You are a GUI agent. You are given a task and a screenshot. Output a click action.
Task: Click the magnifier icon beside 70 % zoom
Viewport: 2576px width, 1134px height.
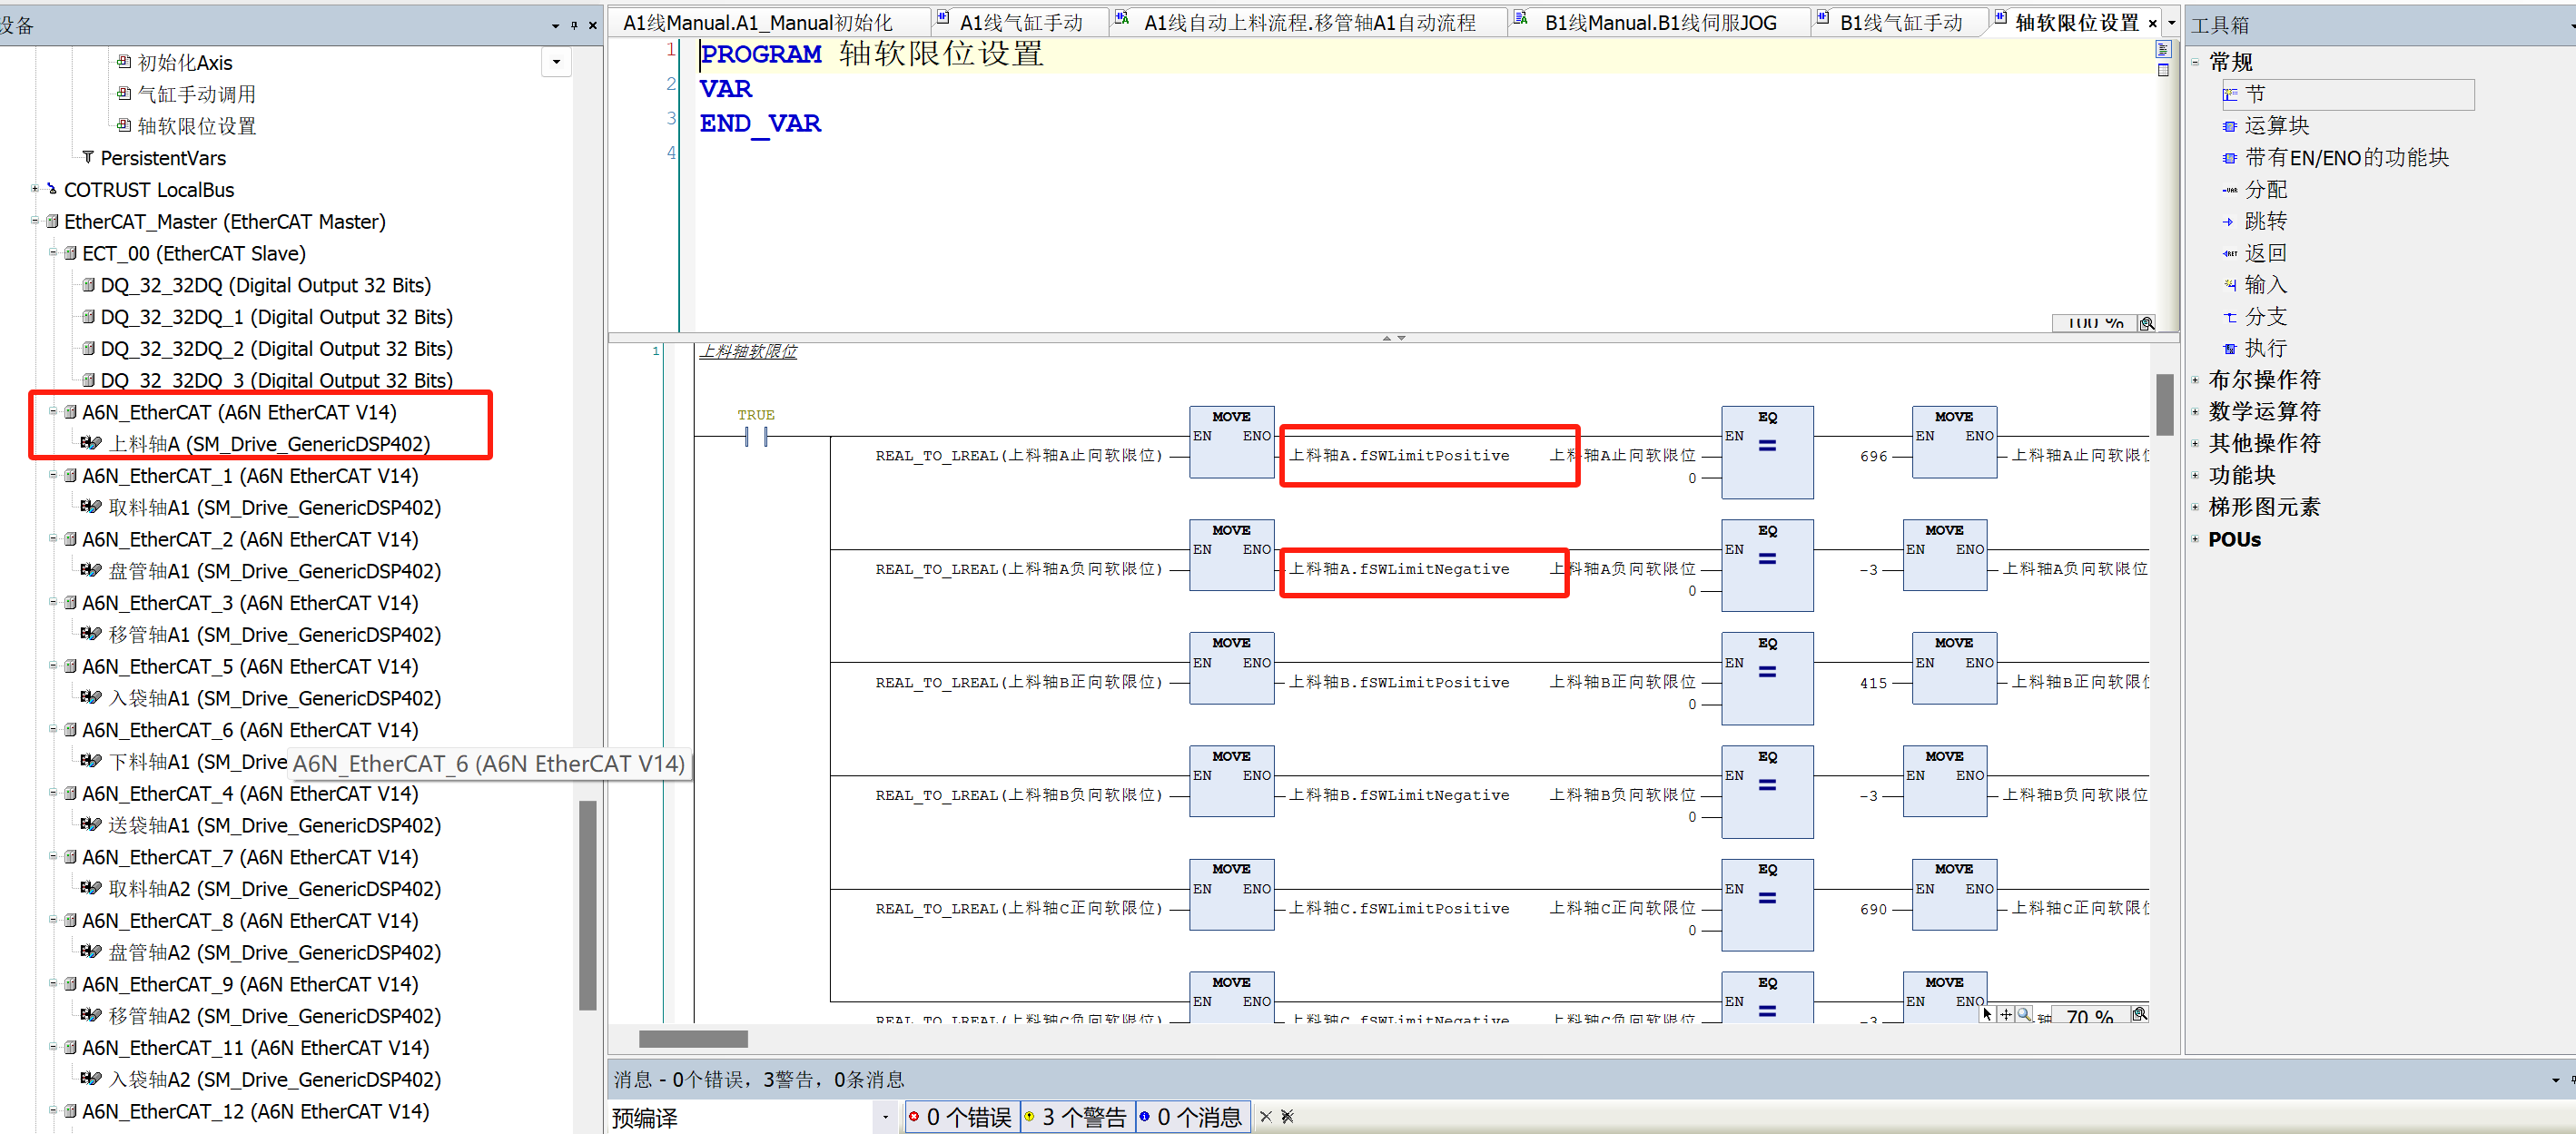pyautogui.click(x=2139, y=1014)
